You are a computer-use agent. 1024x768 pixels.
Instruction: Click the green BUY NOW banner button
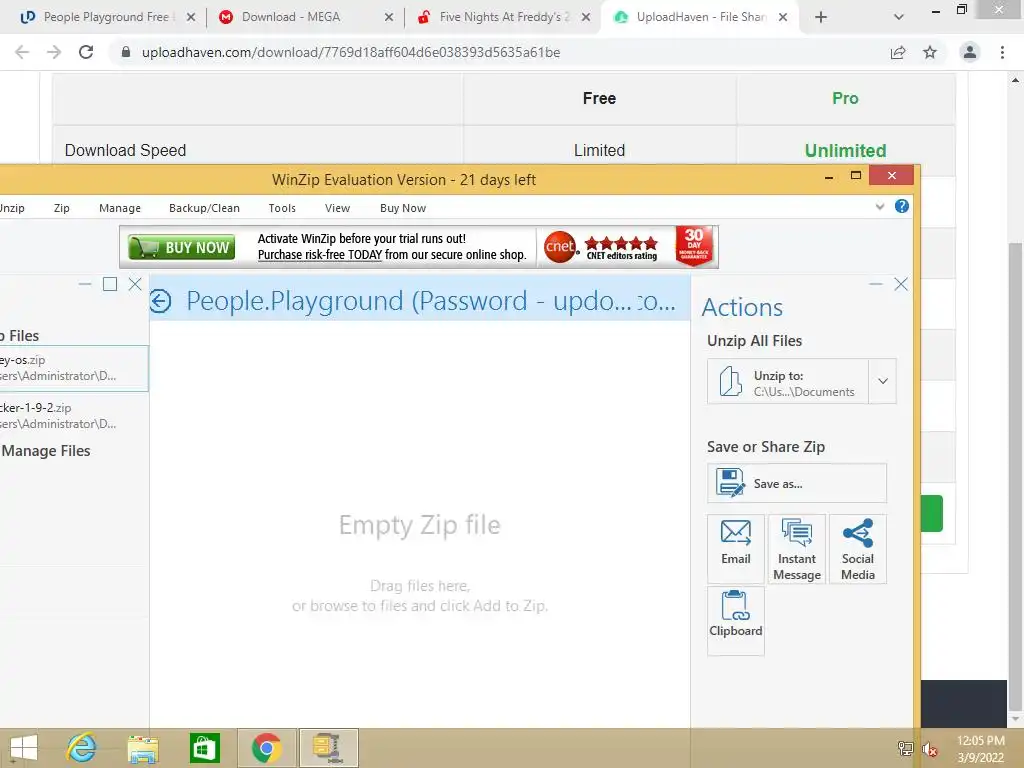pos(182,248)
